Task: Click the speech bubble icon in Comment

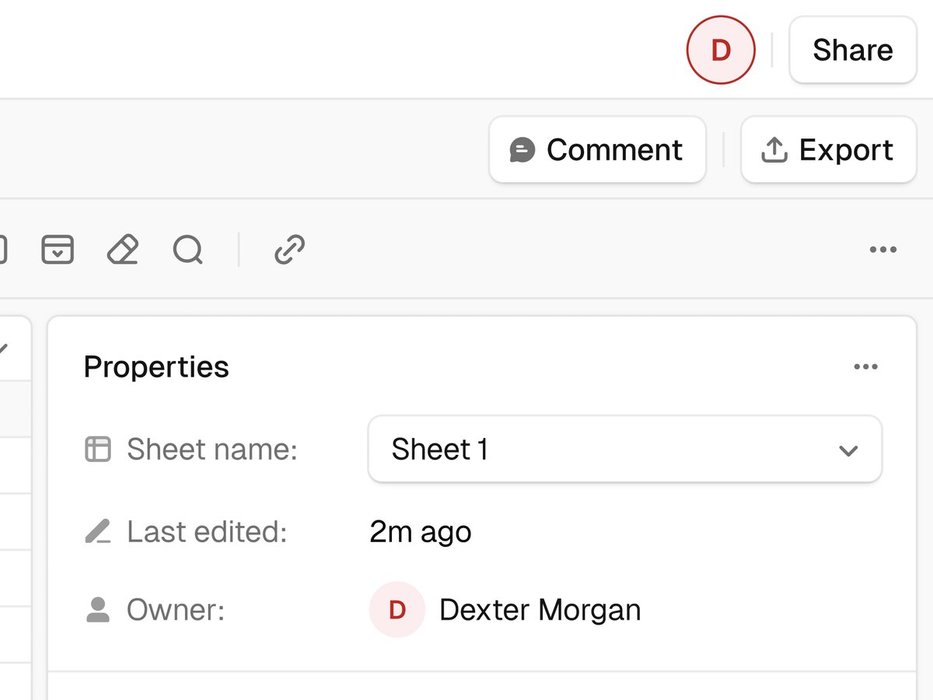Action: 522,150
